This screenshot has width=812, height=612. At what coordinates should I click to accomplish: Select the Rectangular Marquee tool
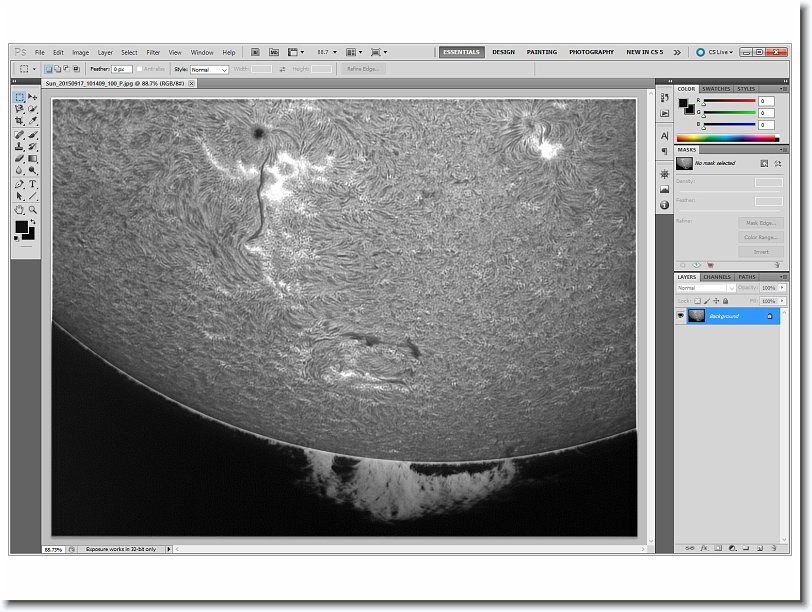point(20,97)
